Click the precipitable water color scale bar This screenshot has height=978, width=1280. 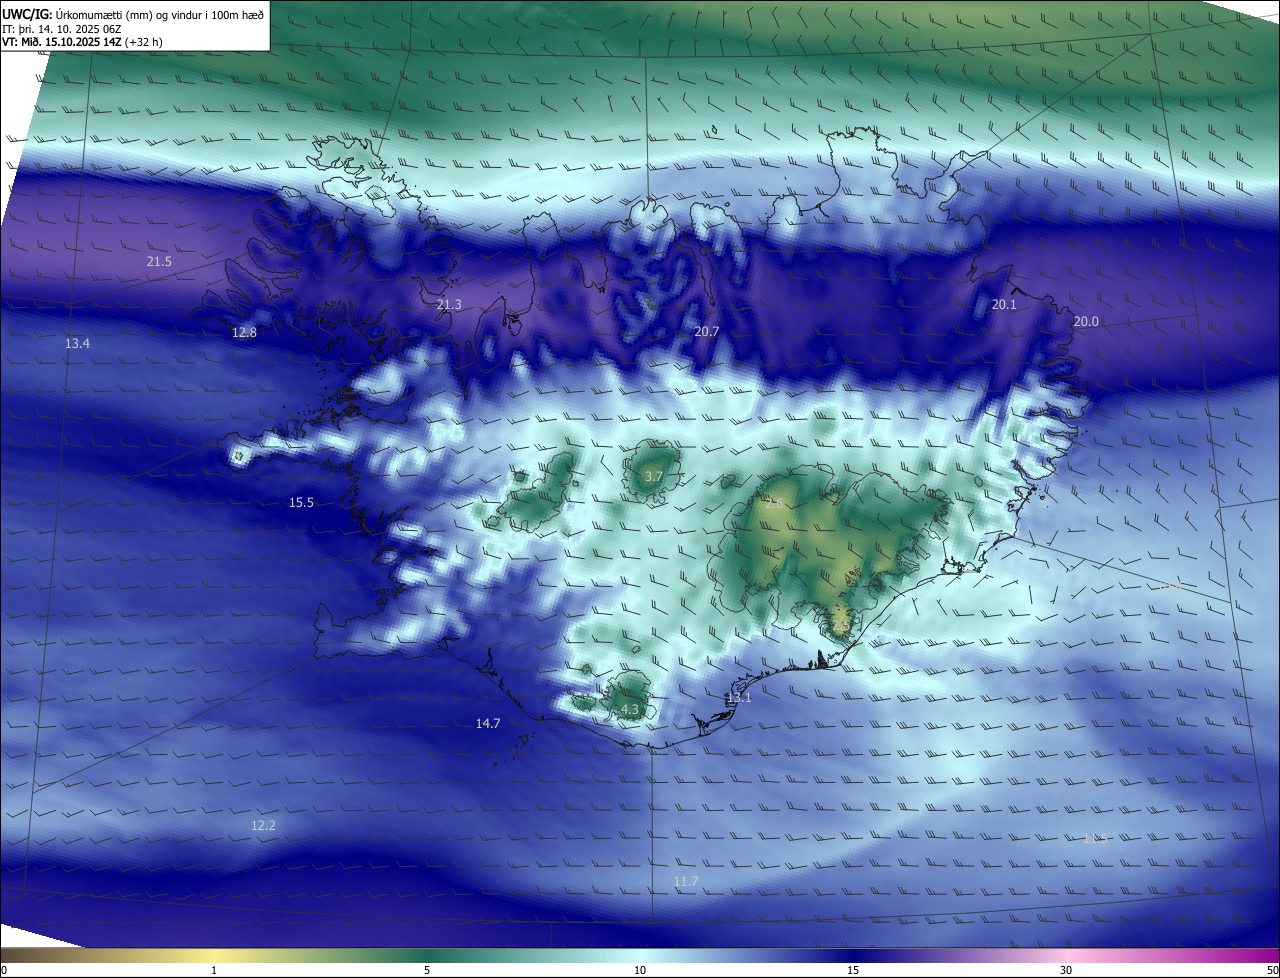[640, 955]
